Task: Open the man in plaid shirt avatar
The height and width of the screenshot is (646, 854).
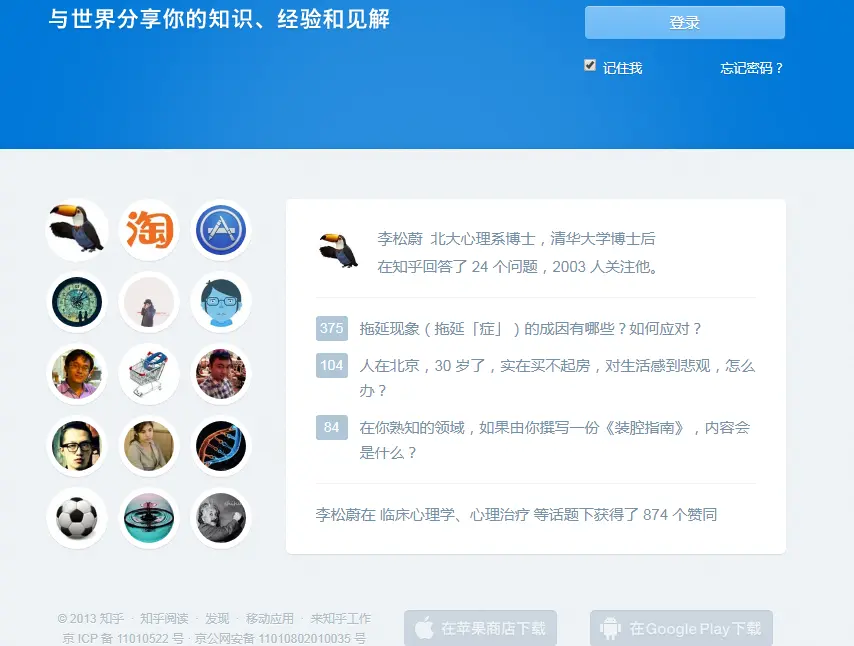Action: (221, 374)
